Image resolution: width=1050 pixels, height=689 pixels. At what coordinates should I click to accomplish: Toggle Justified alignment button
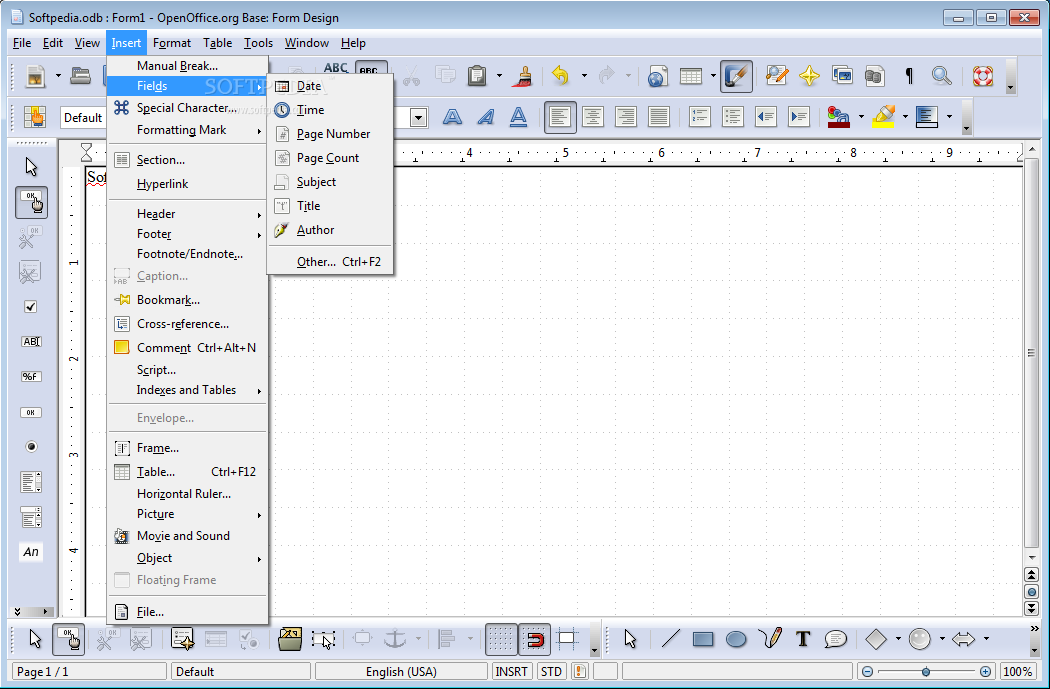pyautogui.click(x=658, y=117)
